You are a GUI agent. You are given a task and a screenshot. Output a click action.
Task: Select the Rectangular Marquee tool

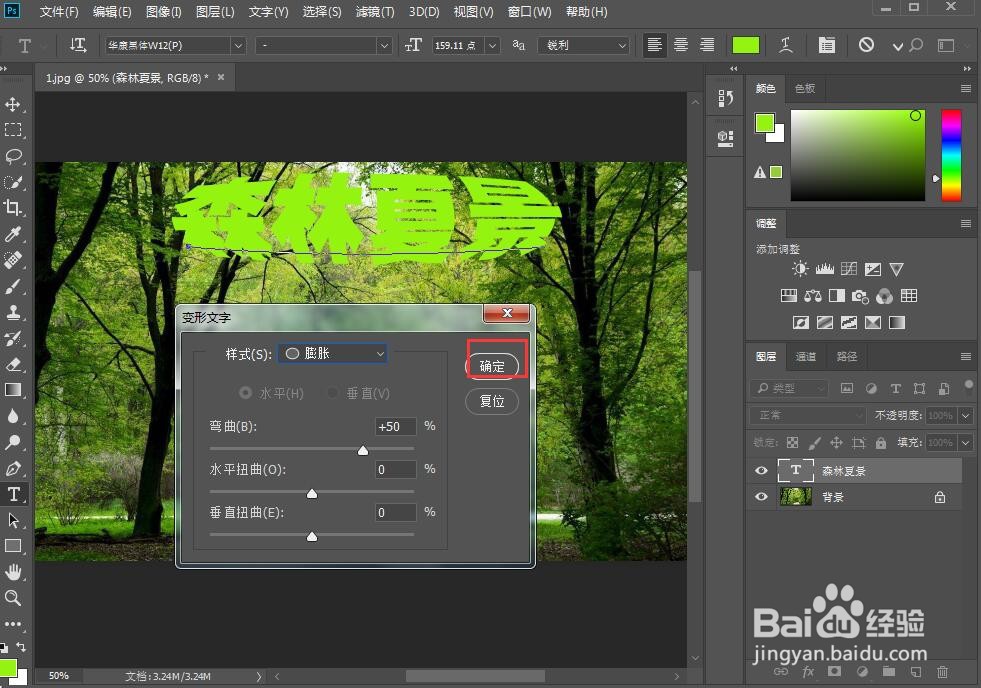click(13, 129)
